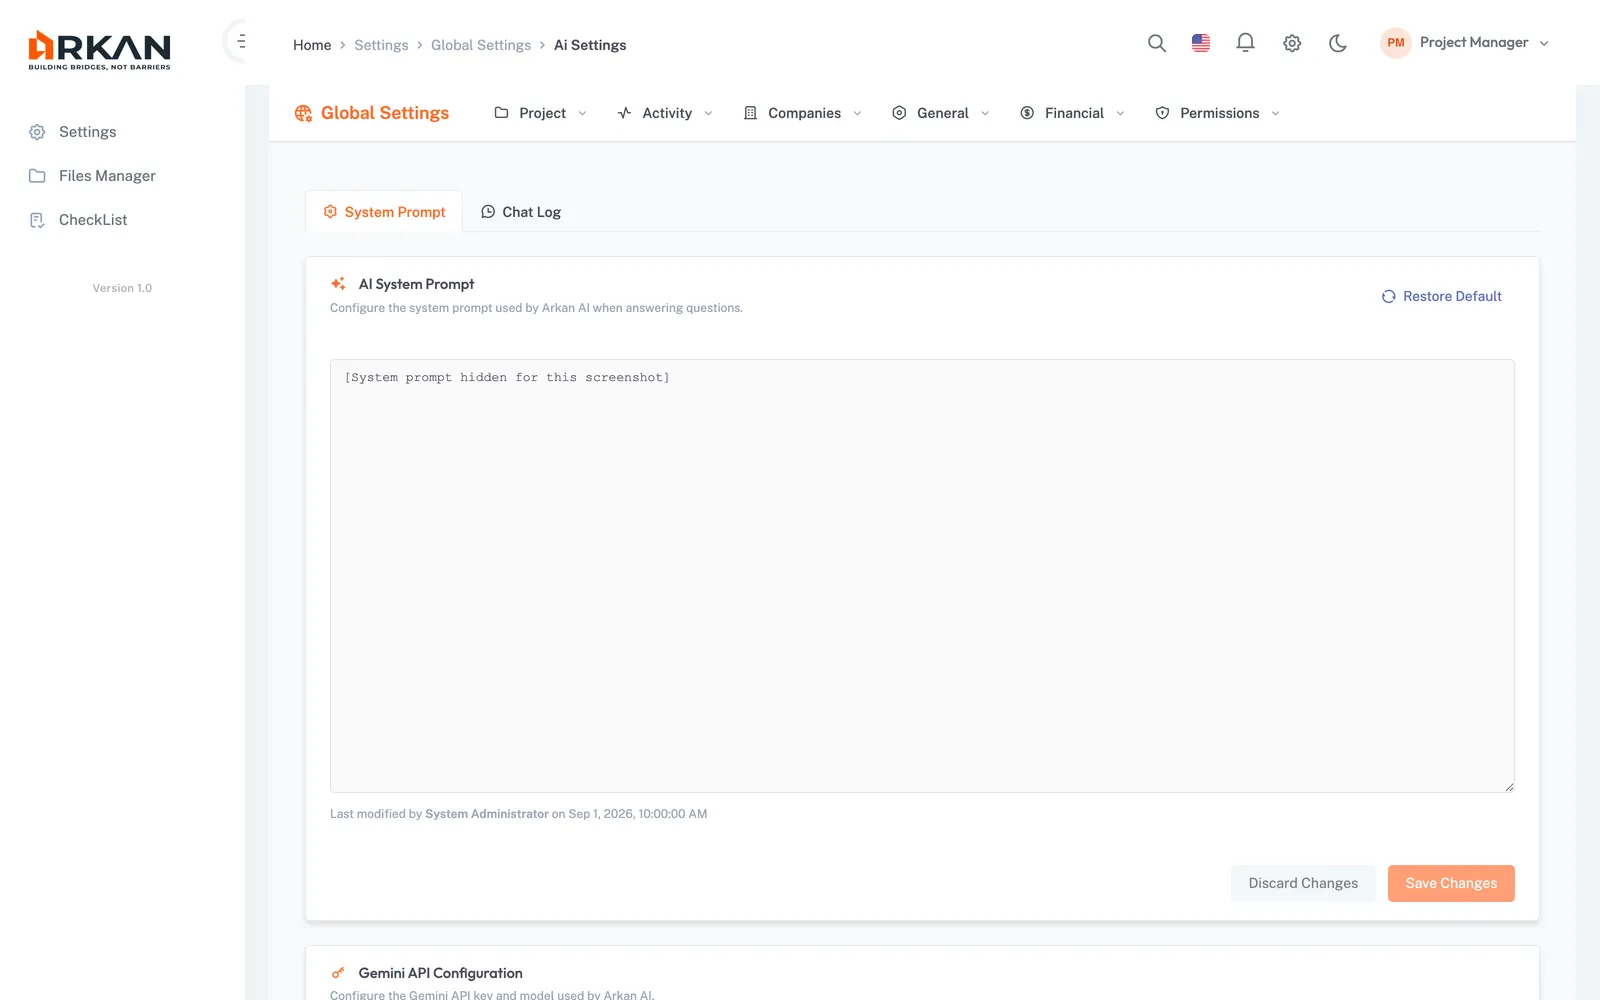This screenshot has height=1000, width=1600.
Task: Toggle dark mode with the moon icon
Action: tap(1338, 43)
